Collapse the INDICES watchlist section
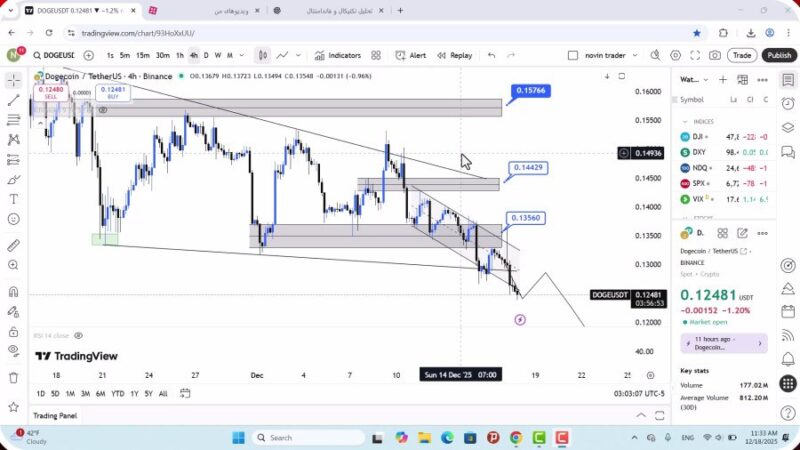800x450 pixels. tap(685, 121)
